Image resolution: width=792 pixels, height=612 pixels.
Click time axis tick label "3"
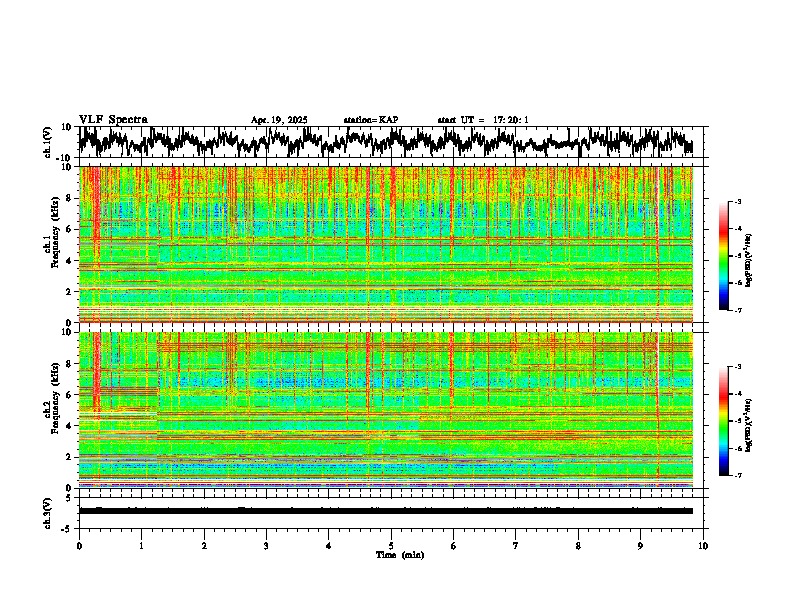[266, 546]
